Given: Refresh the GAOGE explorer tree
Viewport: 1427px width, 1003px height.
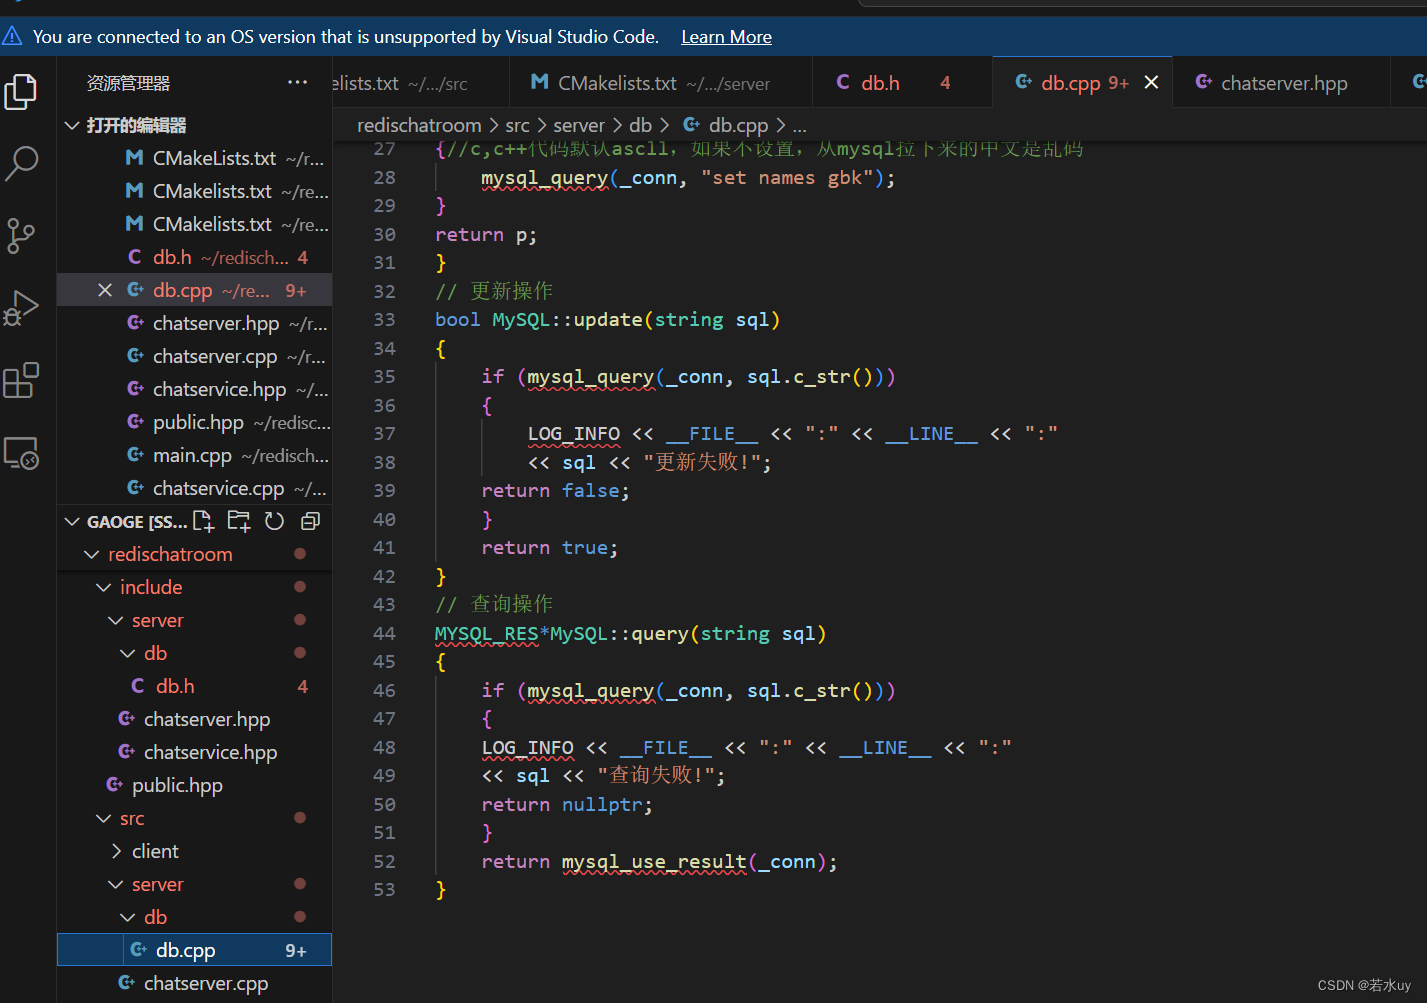Looking at the screenshot, I should pyautogui.click(x=274, y=521).
